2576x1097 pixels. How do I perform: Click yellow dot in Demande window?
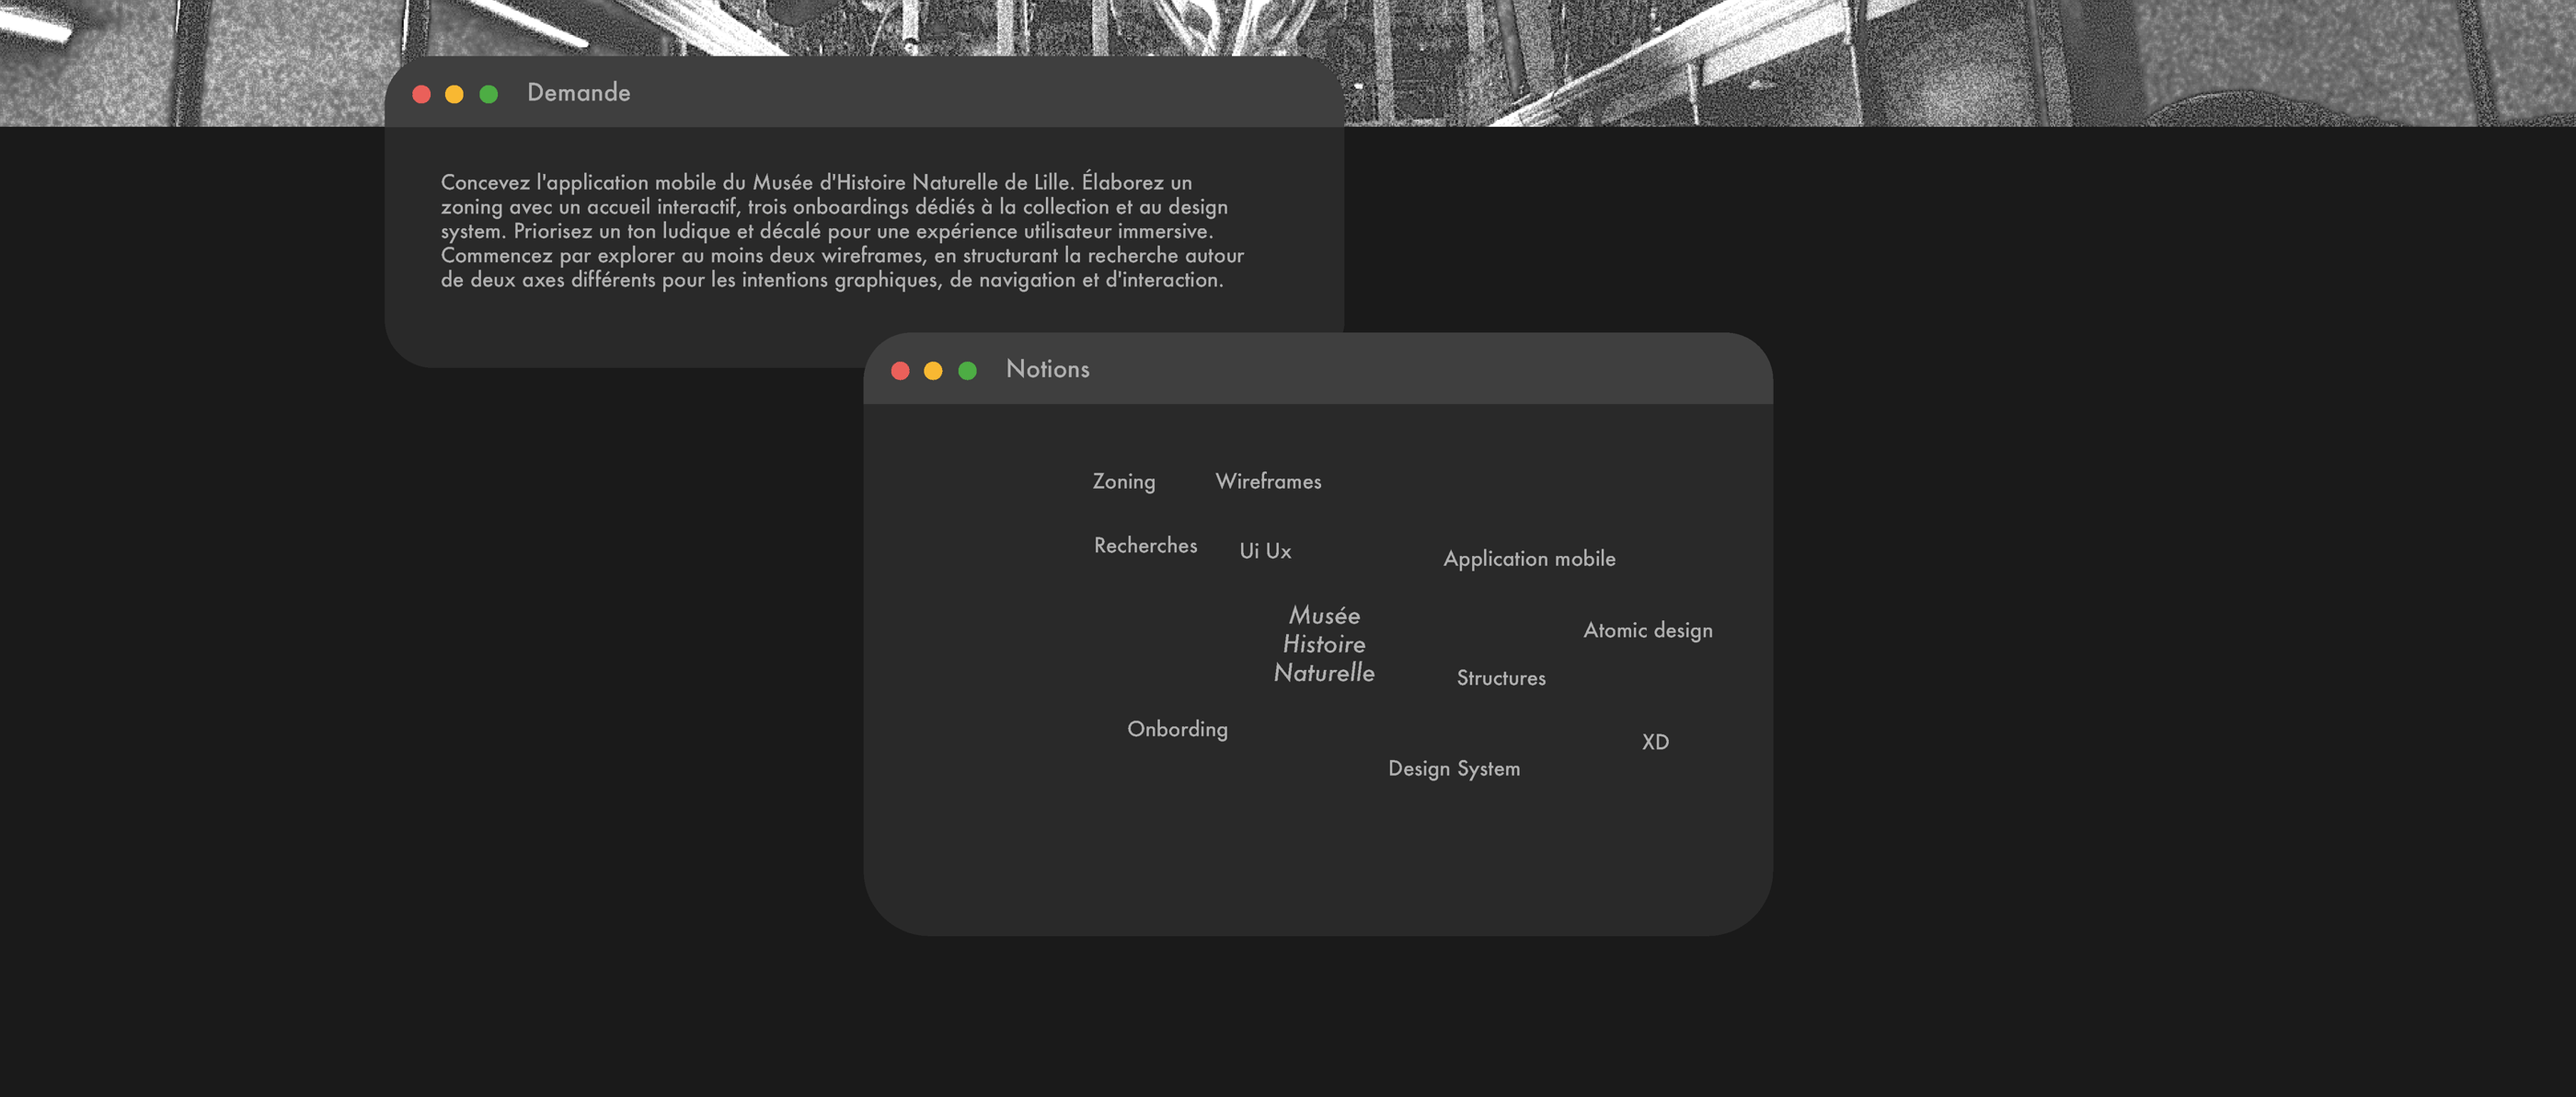click(454, 94)
